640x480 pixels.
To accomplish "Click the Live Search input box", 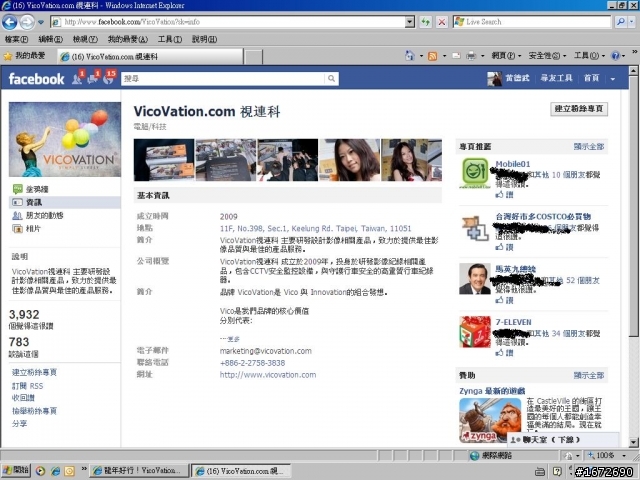I will tap(532, 22).
